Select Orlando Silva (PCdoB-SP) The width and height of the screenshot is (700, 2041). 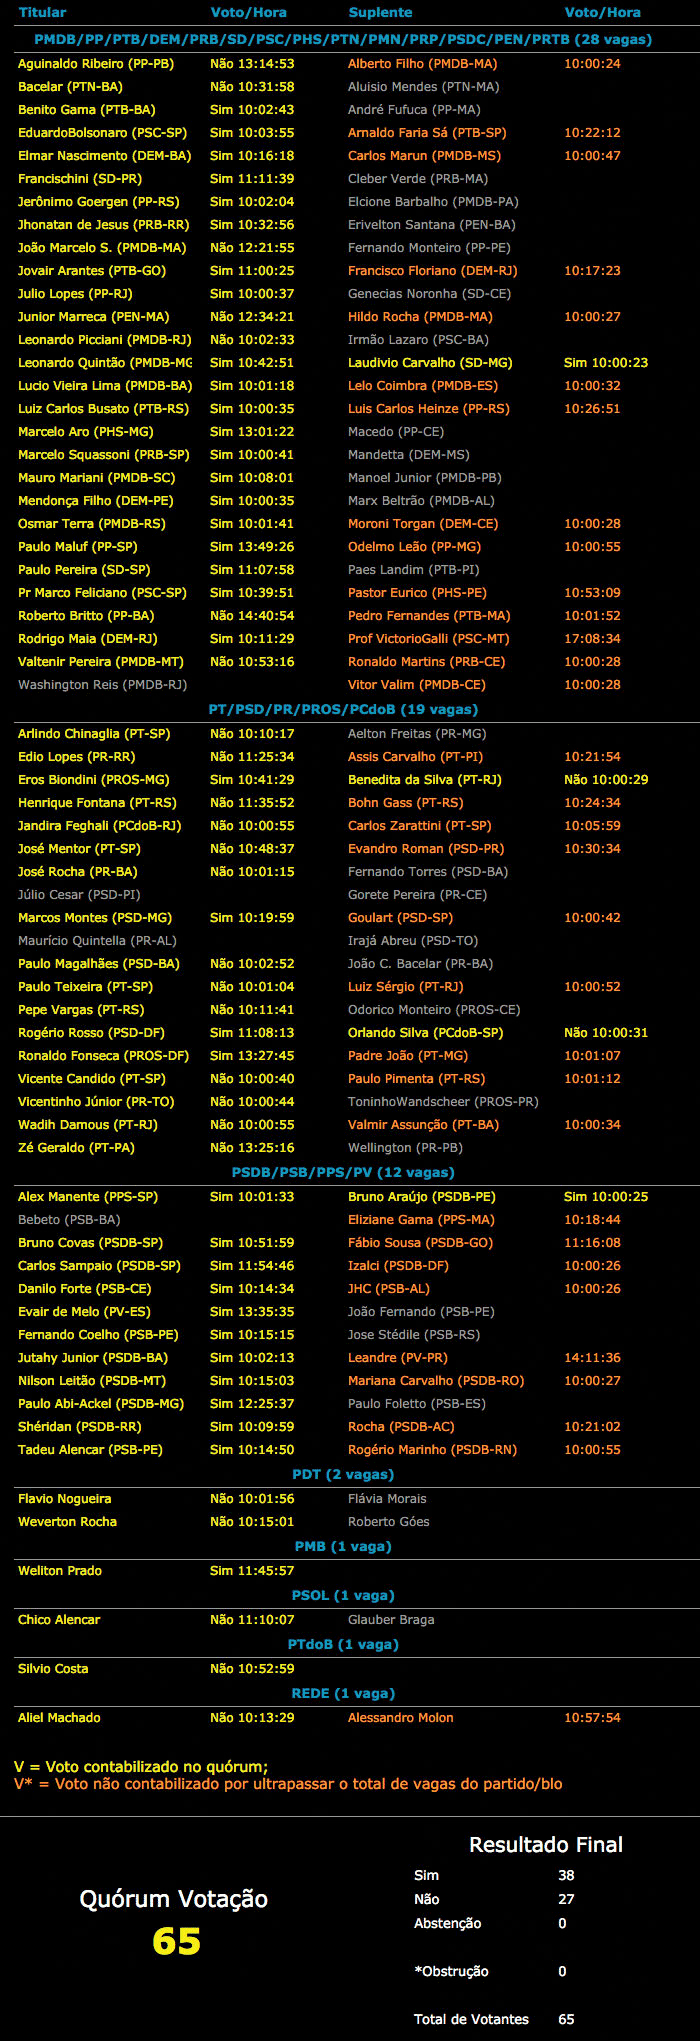pos(426,1033)
